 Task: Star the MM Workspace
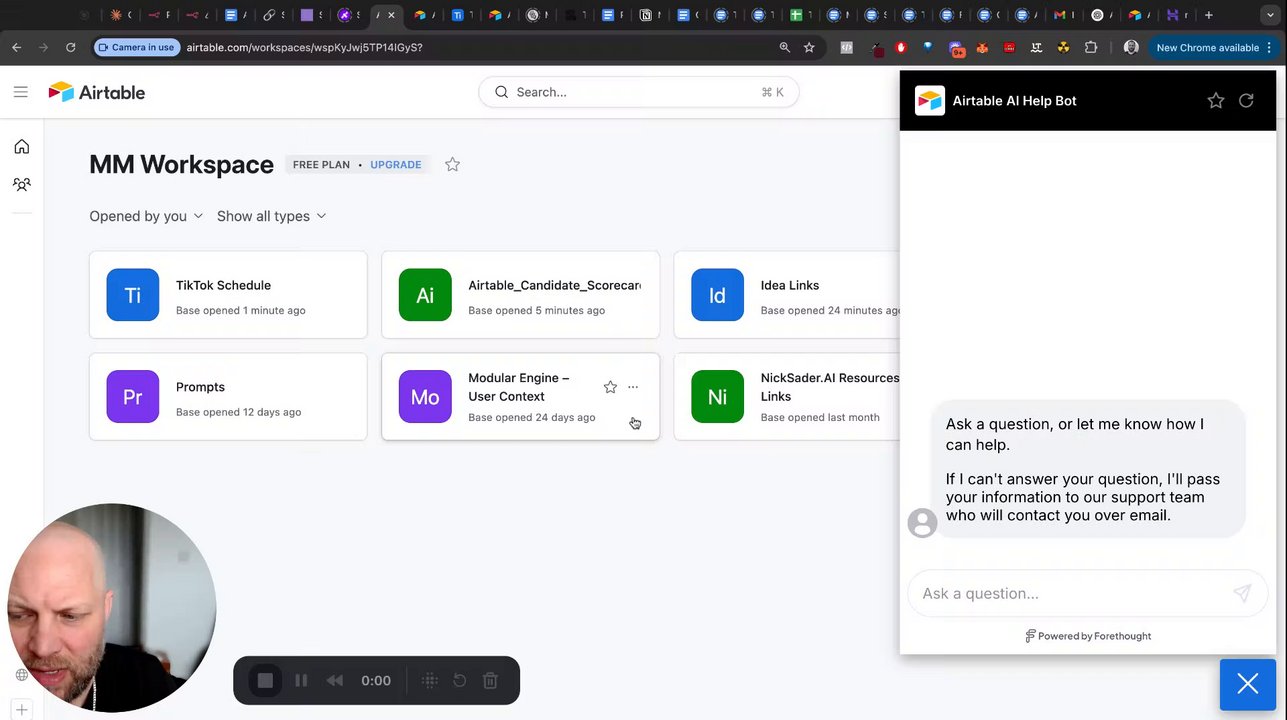point(452,164)
